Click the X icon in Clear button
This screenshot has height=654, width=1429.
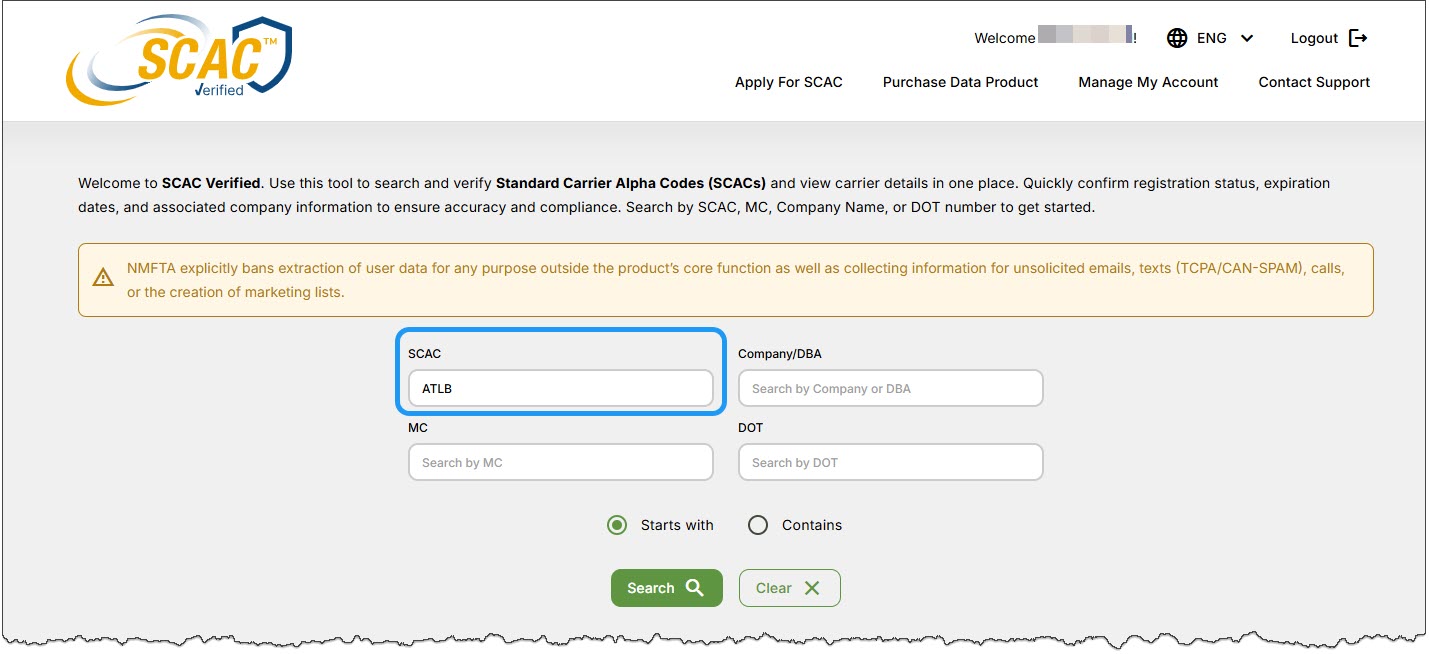point(812,588)
